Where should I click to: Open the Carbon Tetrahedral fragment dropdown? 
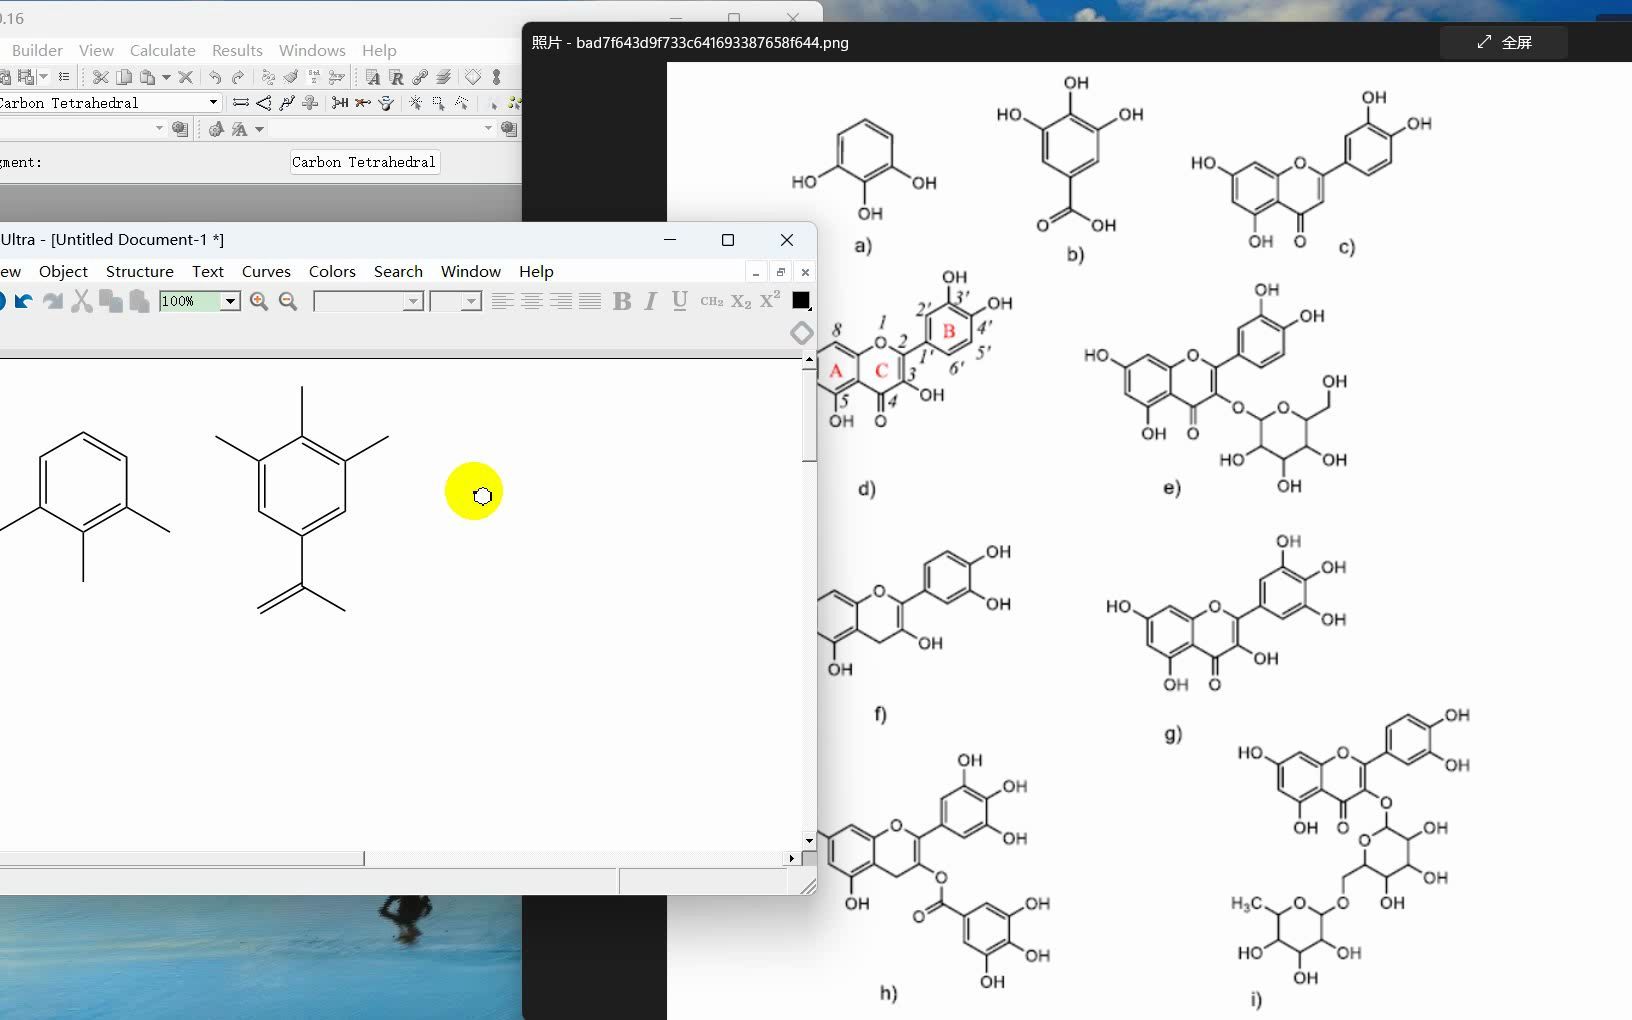(x=212, y=102)
